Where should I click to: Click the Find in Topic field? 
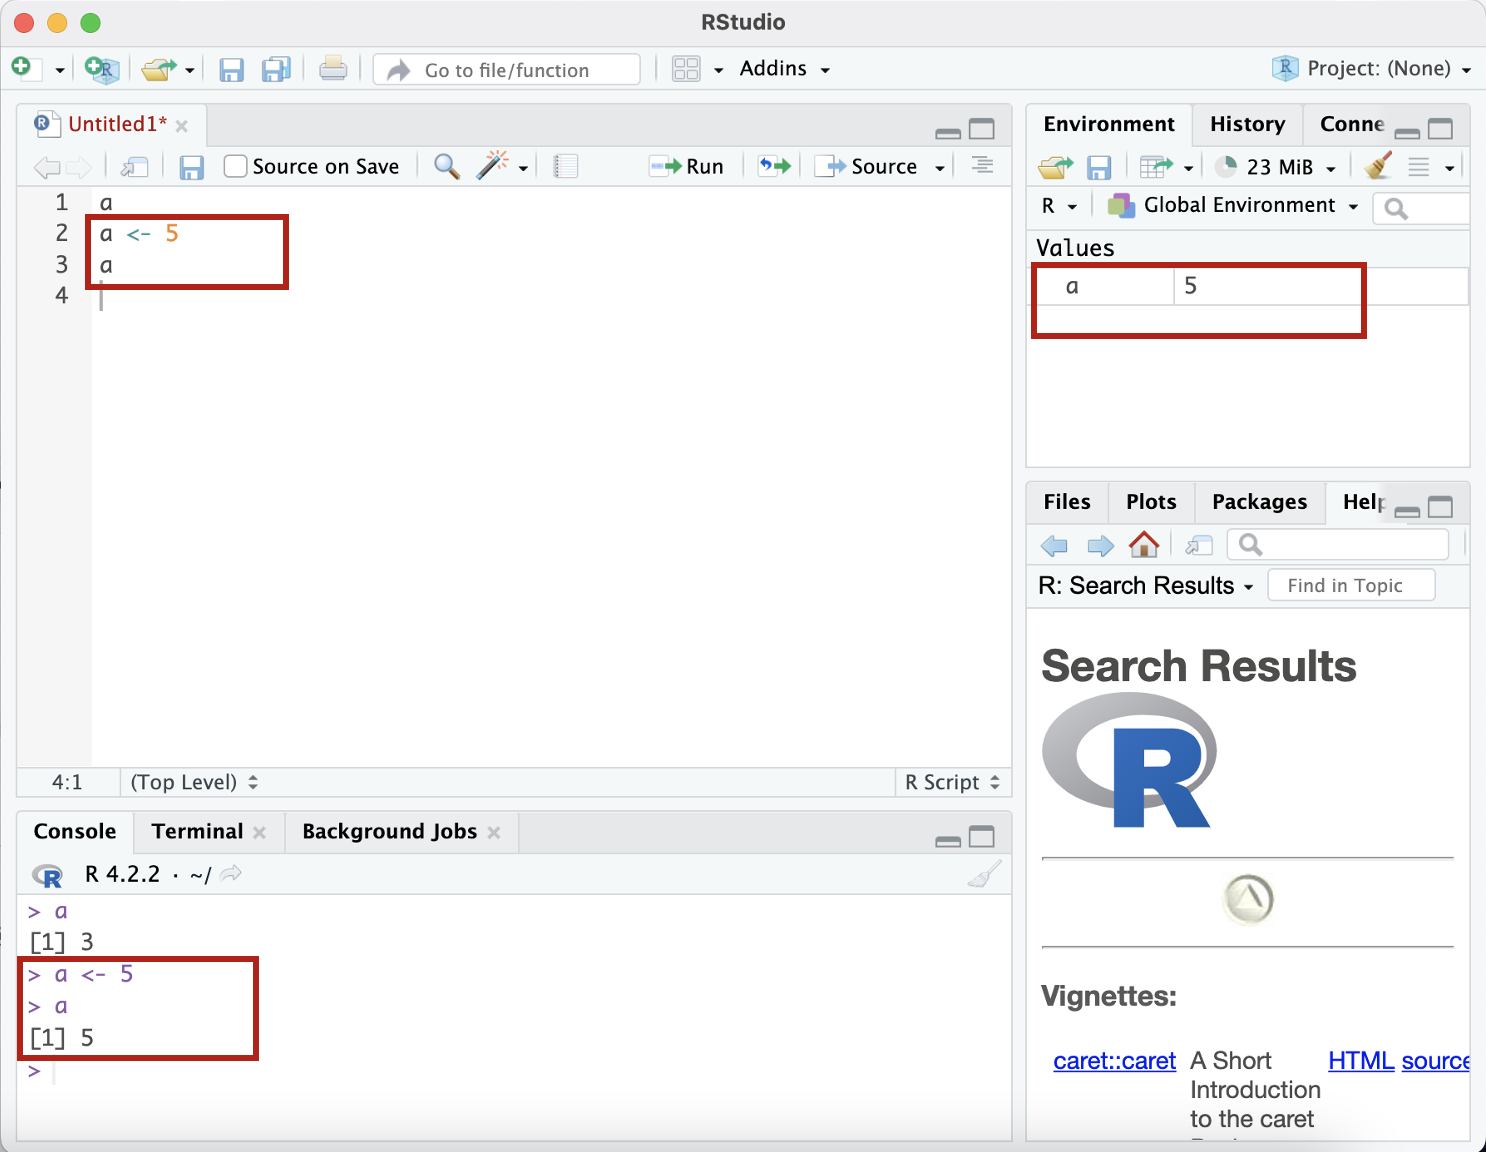pyautogui.click(x=1351, y=586)
